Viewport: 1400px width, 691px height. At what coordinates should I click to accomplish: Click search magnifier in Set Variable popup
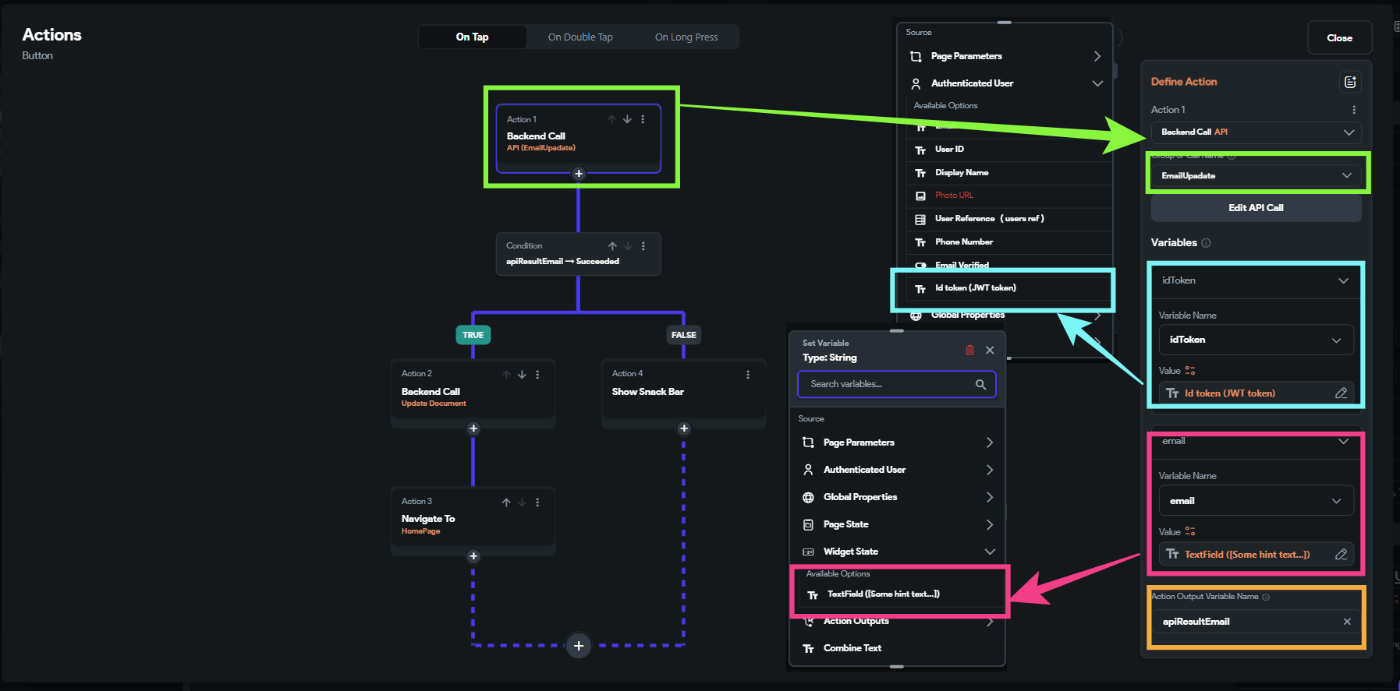981,384
